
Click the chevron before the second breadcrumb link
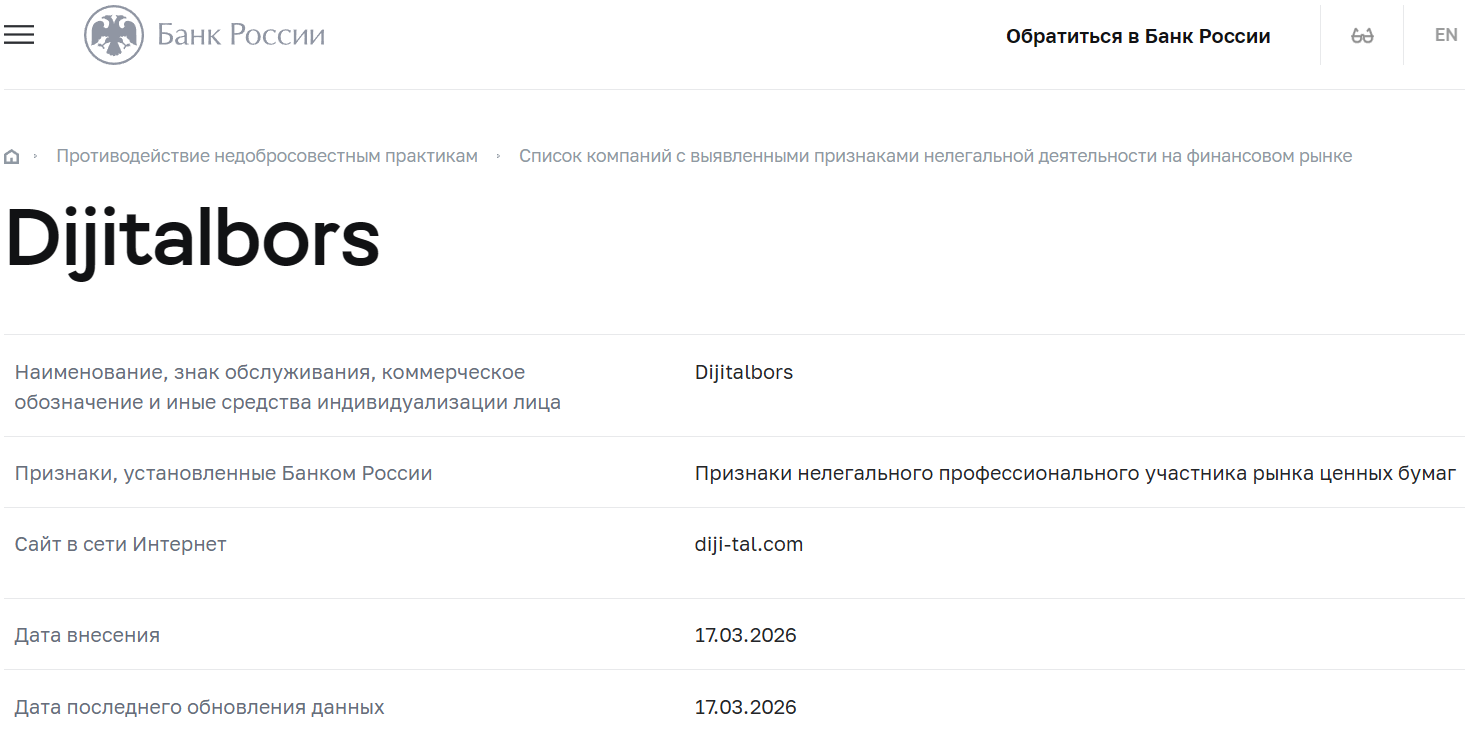coord(497,156)
